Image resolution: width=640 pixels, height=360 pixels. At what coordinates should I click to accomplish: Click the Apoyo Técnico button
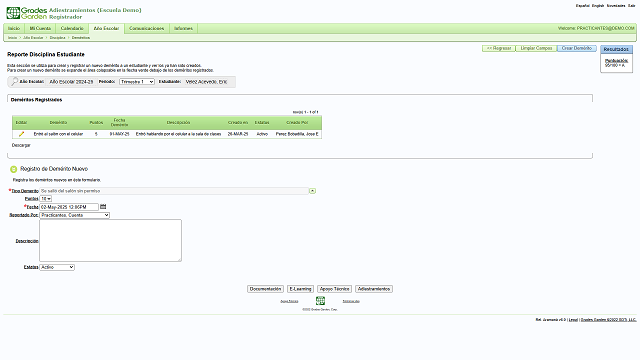[x=334, y=289]
